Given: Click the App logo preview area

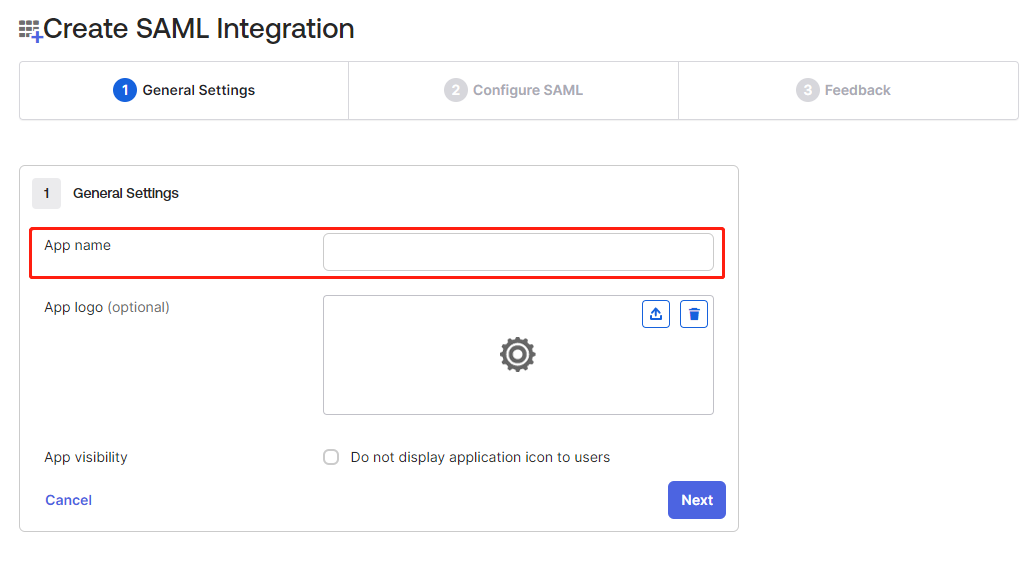Looking at the screenshot, I should [518, 355].
